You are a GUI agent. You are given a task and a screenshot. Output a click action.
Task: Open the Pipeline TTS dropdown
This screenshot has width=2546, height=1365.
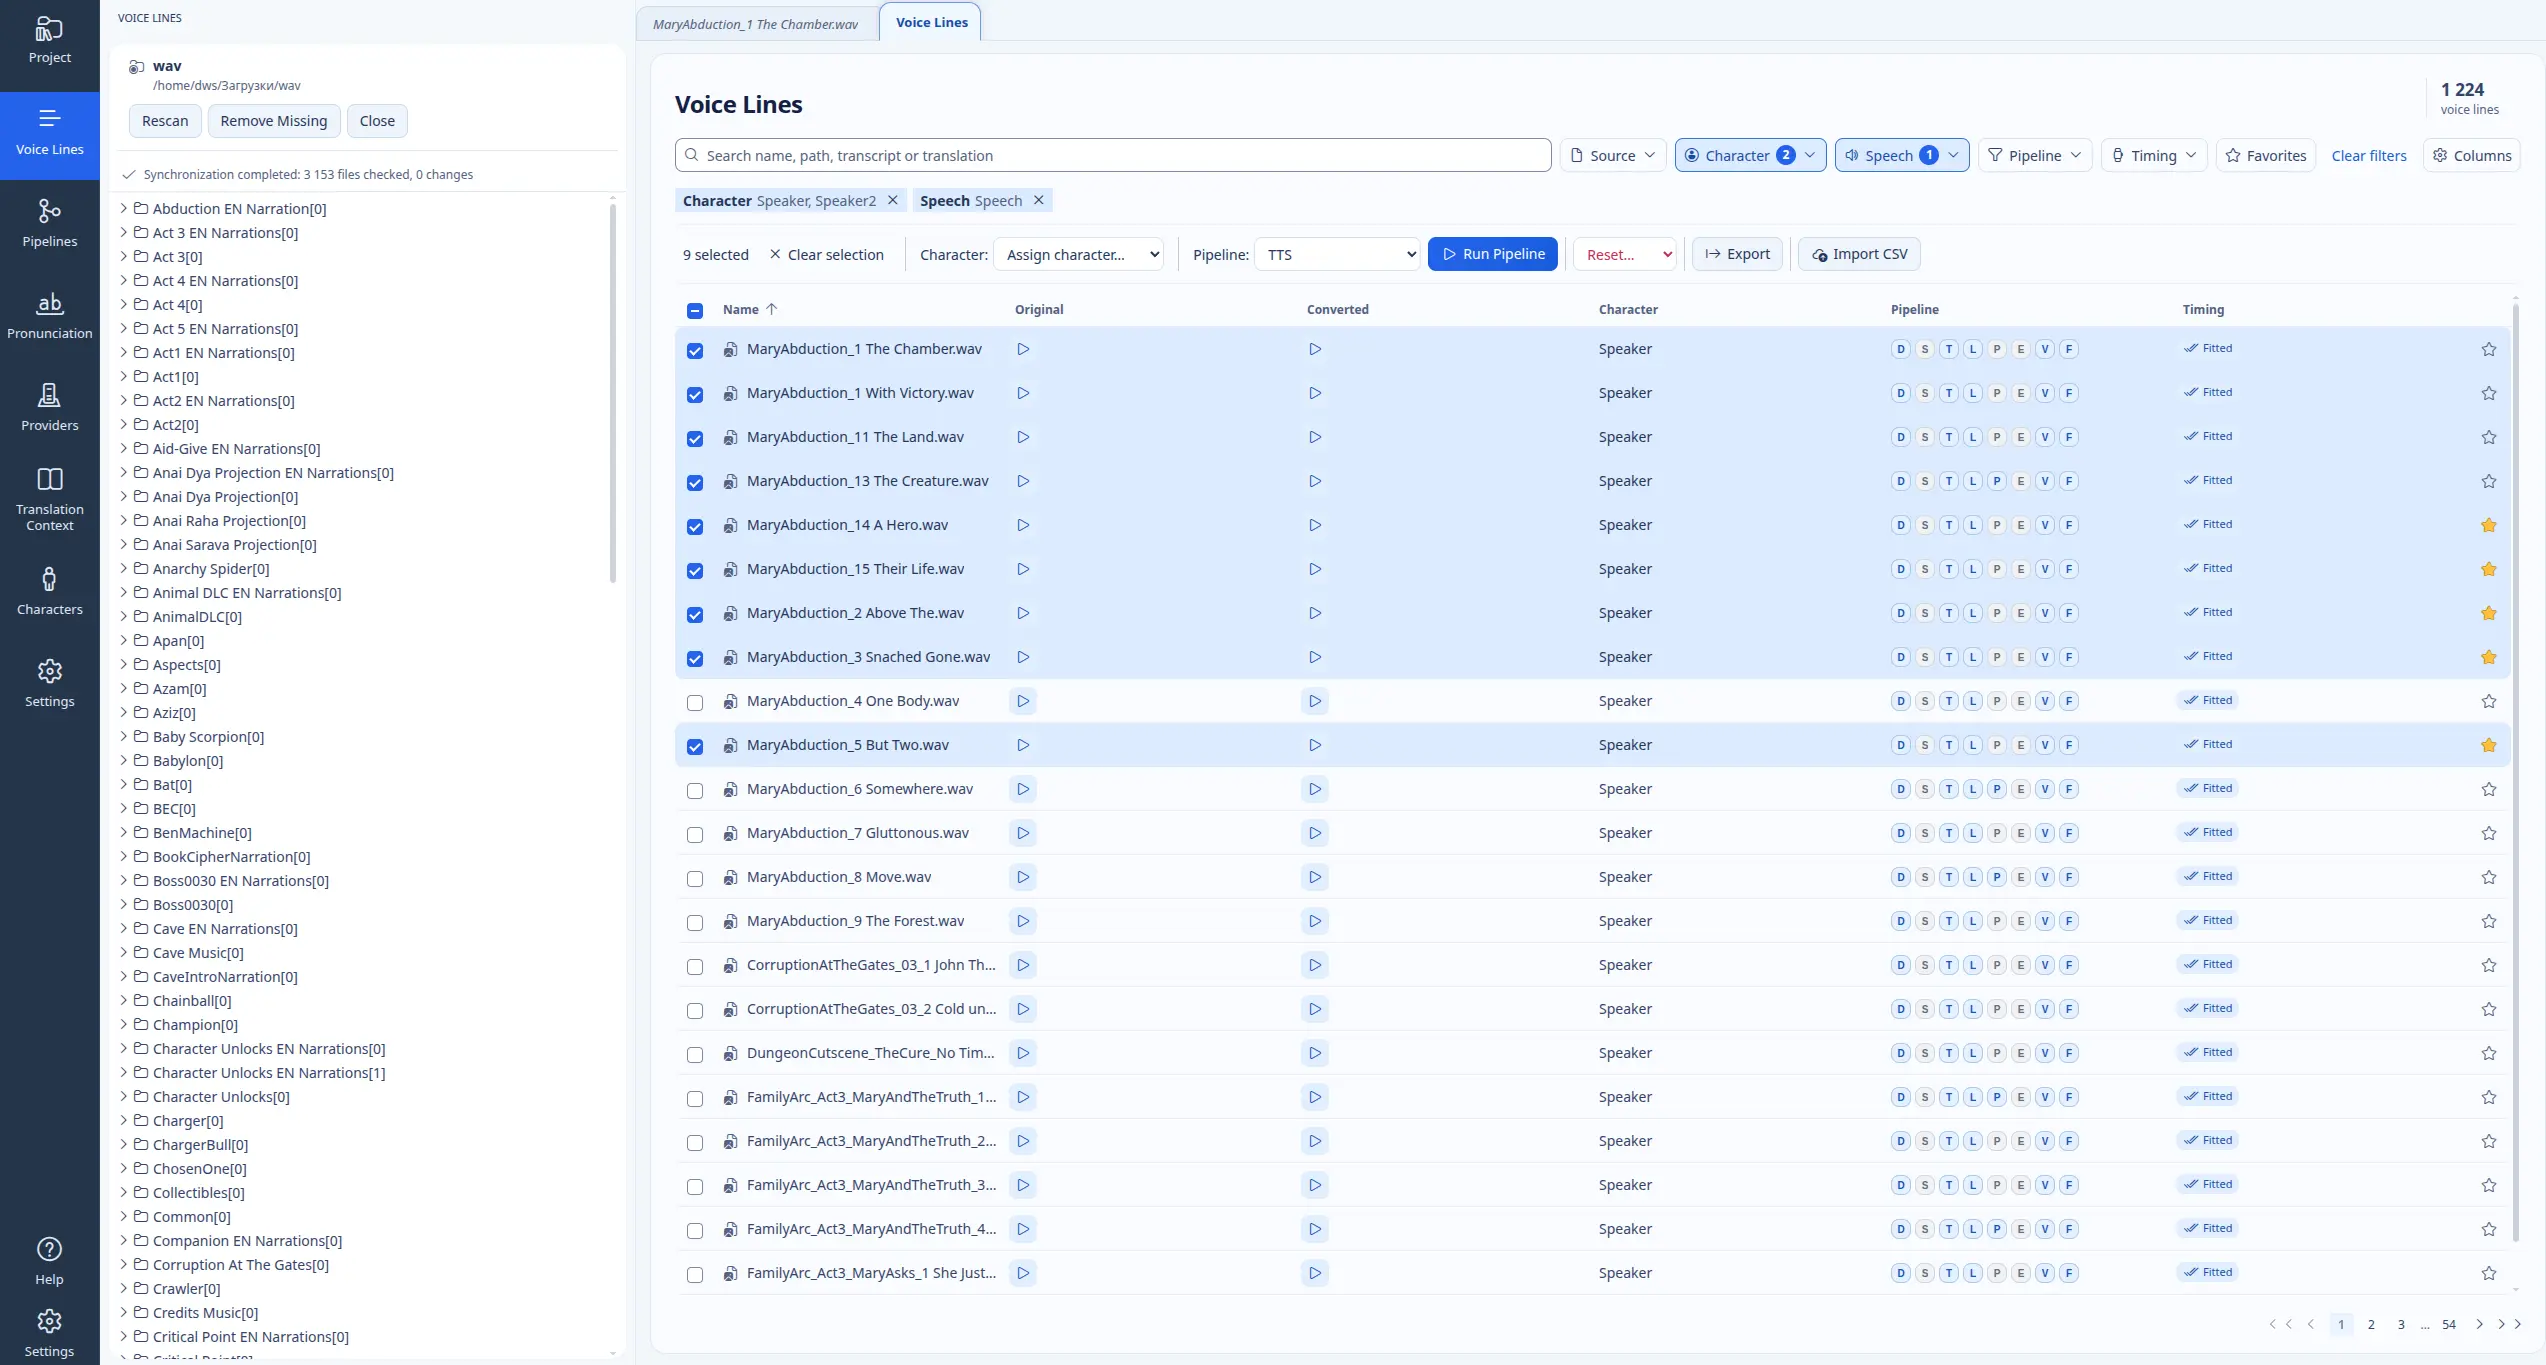tap(1337, 255)
